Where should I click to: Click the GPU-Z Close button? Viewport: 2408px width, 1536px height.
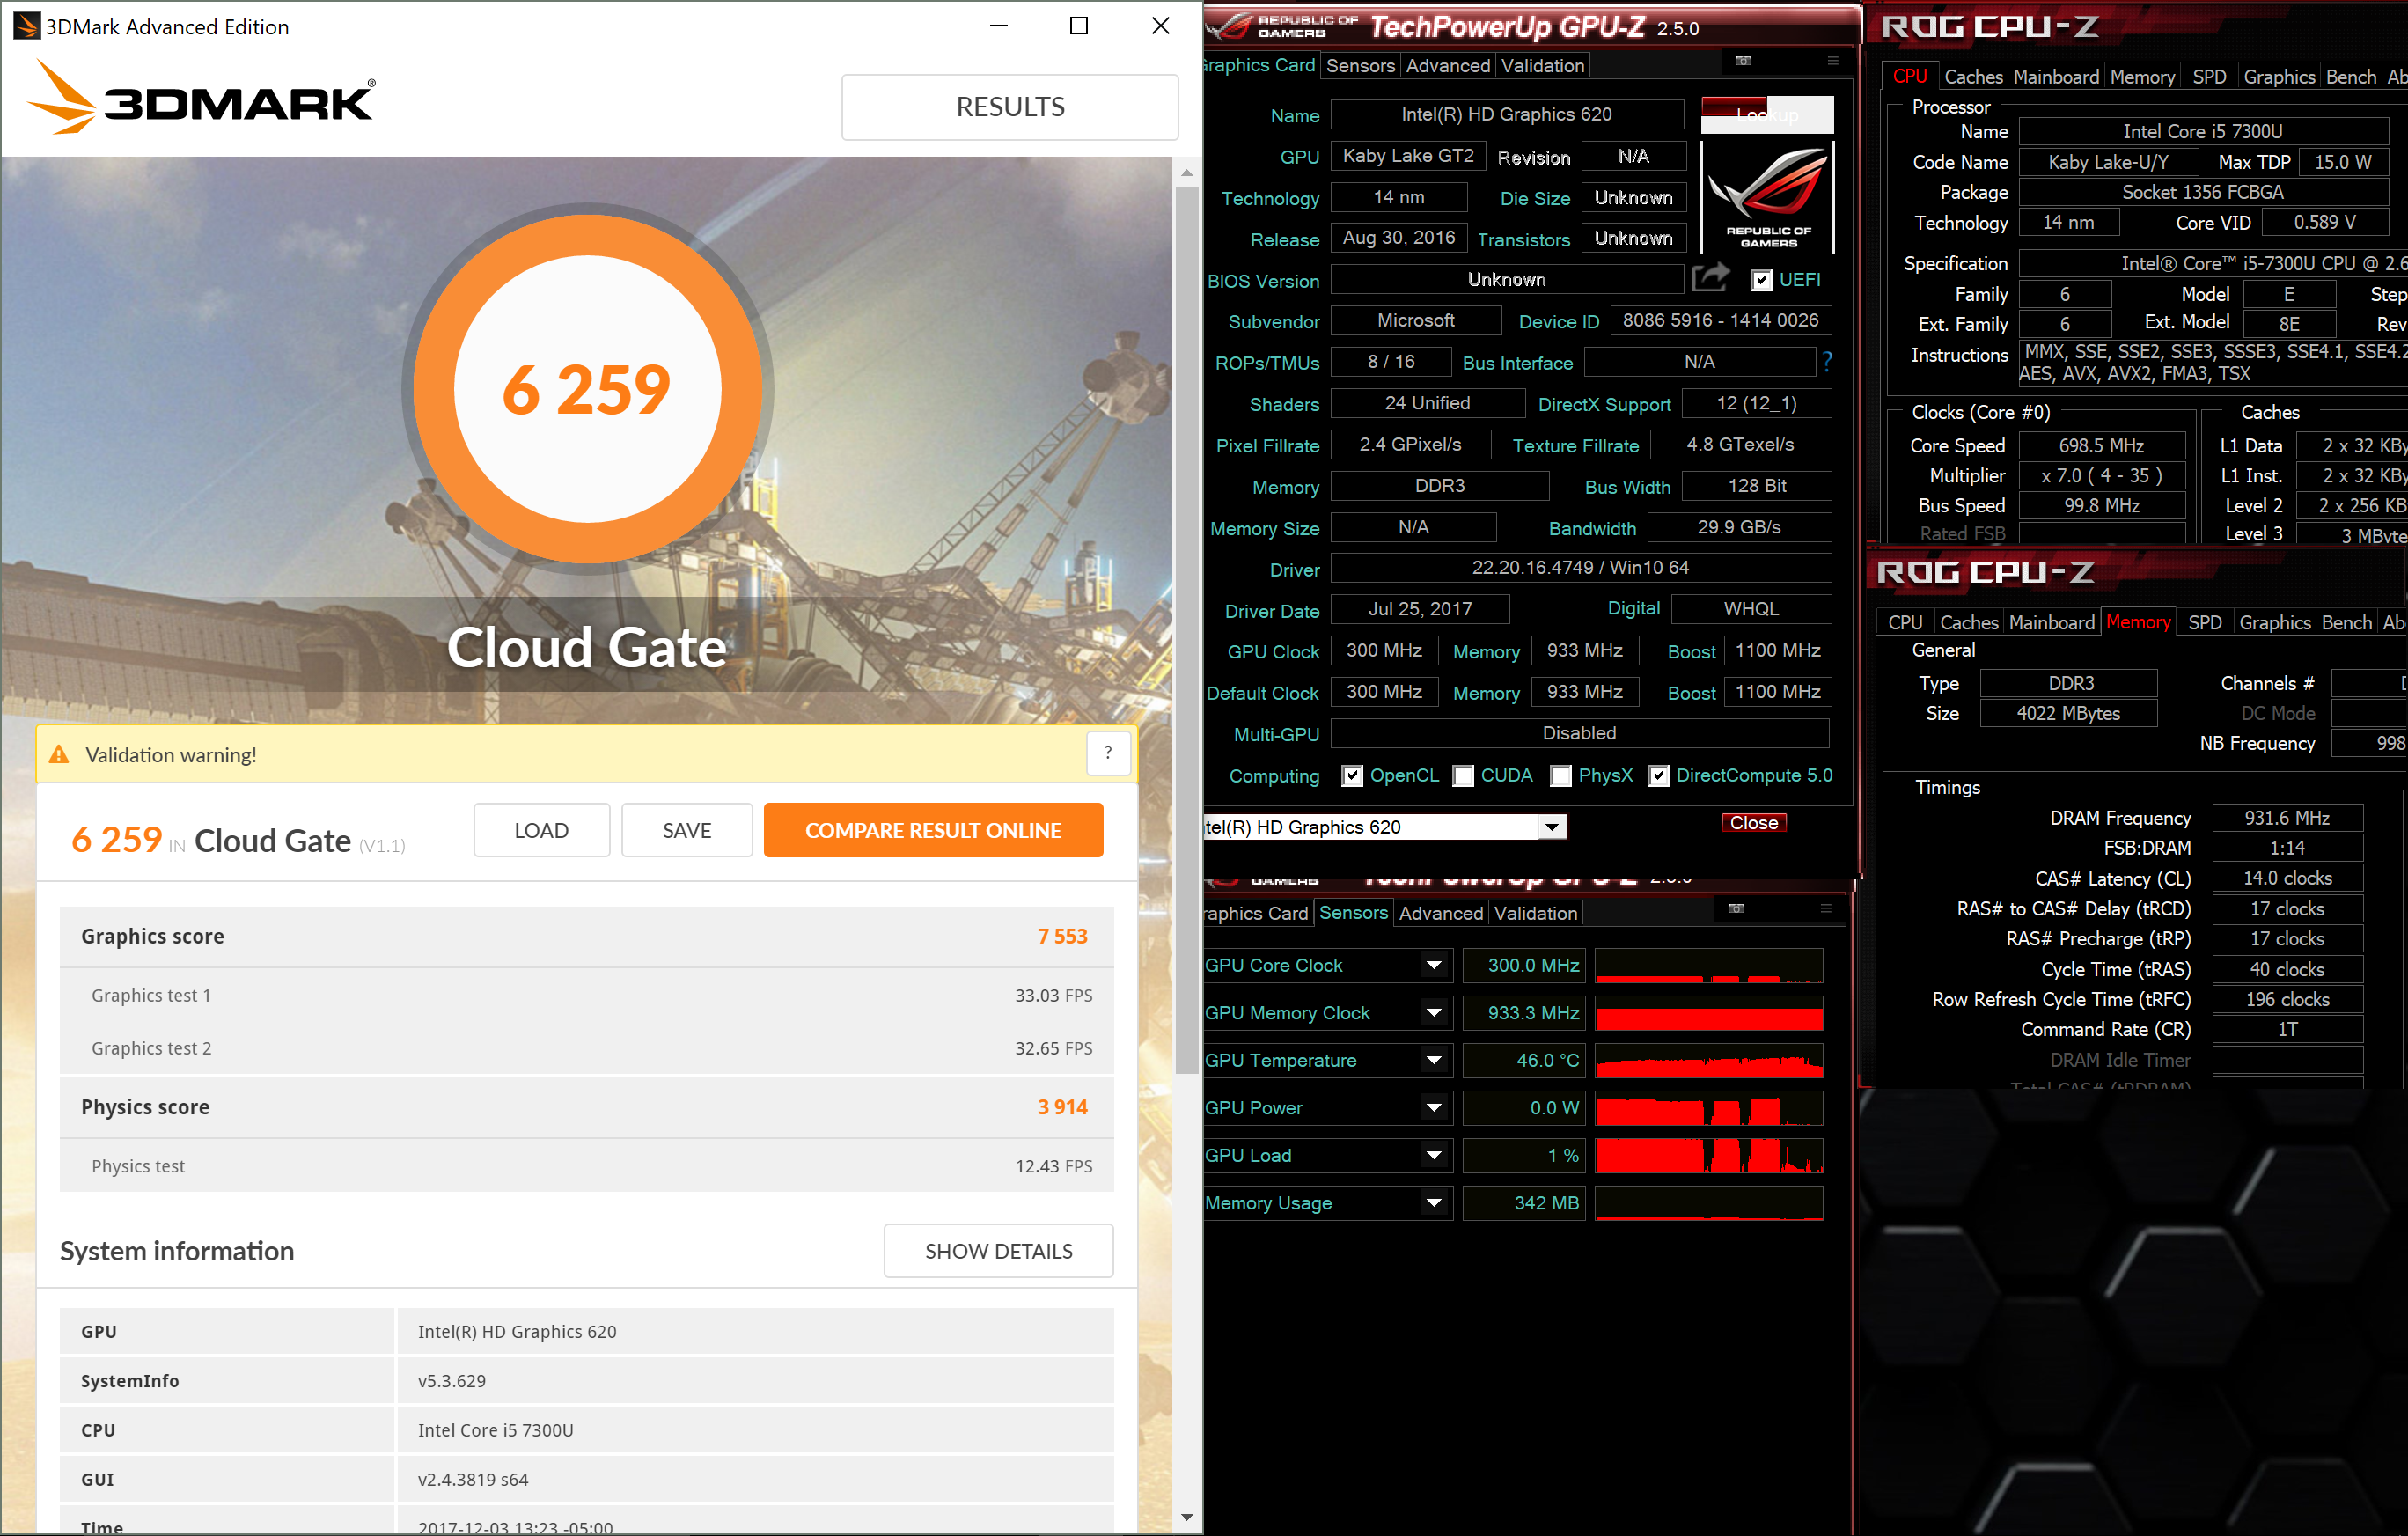tap(1754, 823)
